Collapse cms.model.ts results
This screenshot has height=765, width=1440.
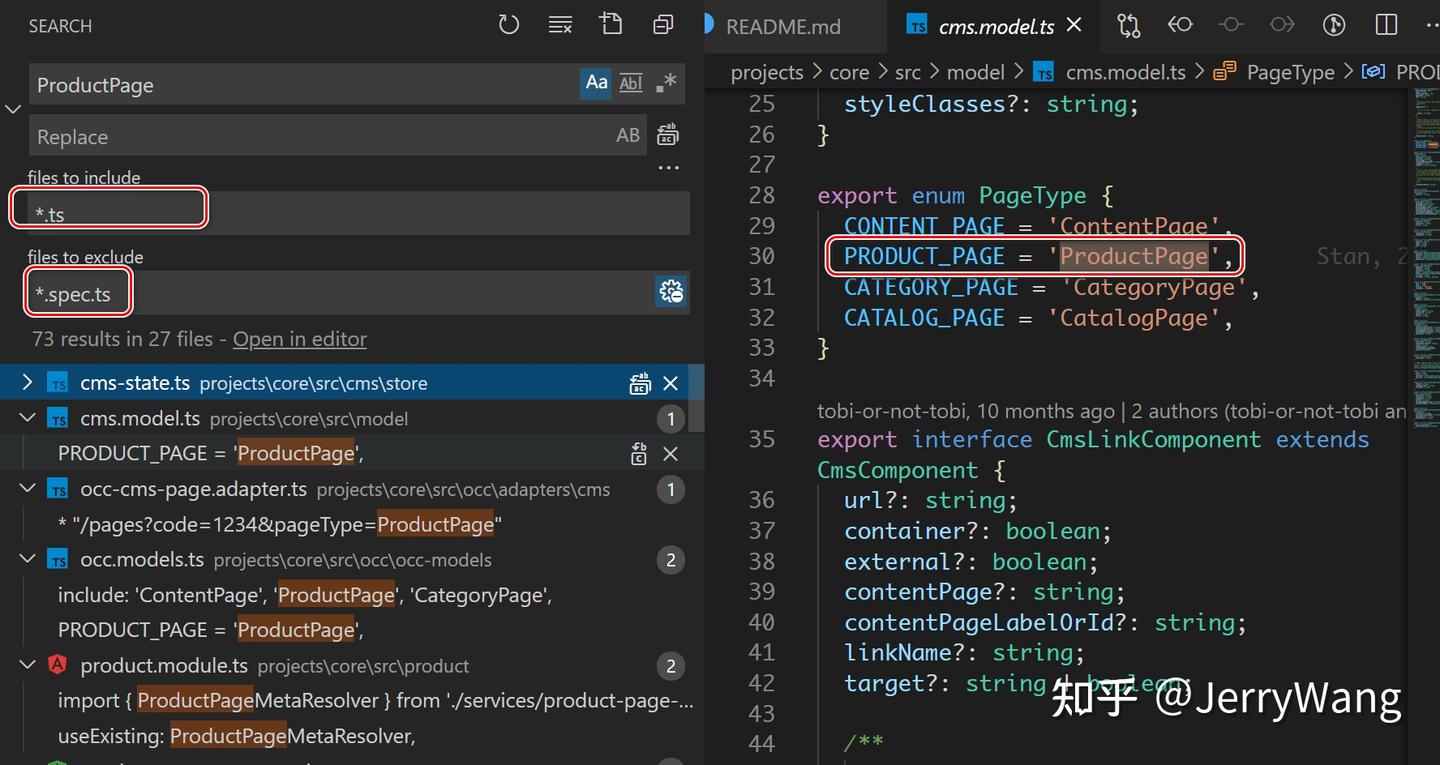click(x=28, y=419)
